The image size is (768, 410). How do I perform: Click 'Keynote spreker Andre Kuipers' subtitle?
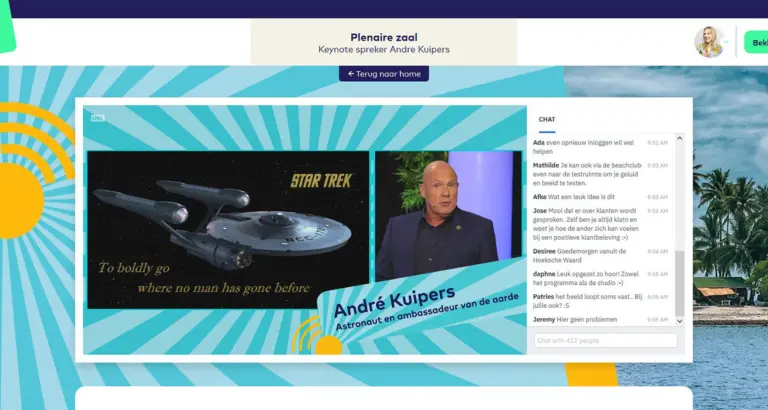pyautogui.click(x=384, y=49)
